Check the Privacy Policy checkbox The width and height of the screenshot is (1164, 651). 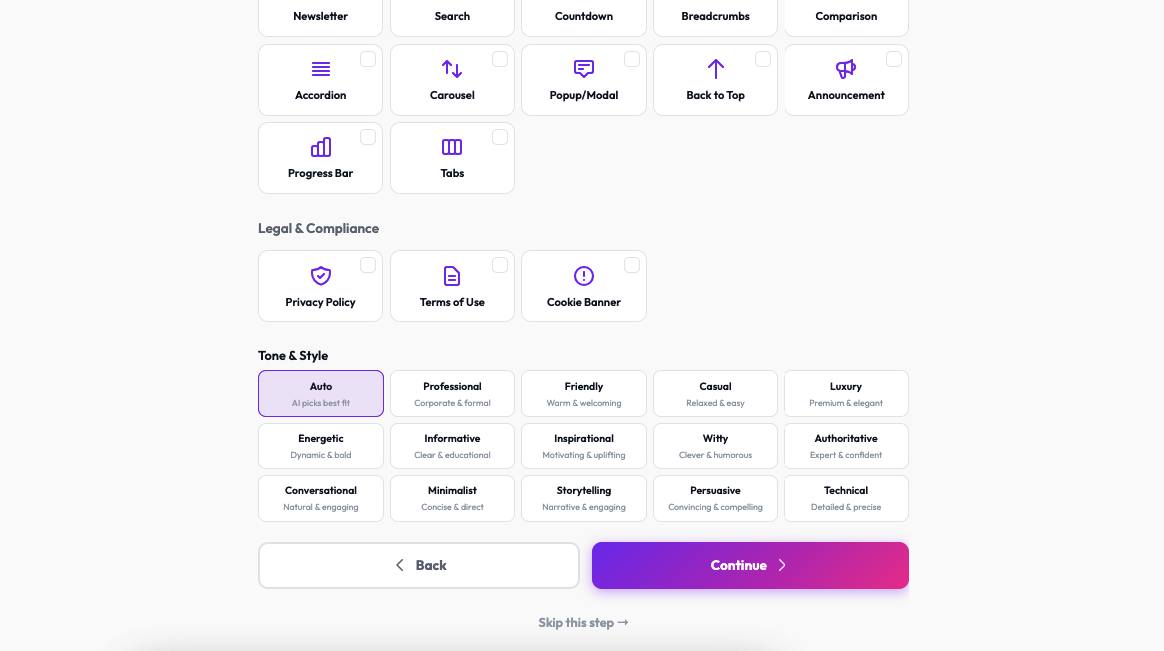tap(367, 265)
